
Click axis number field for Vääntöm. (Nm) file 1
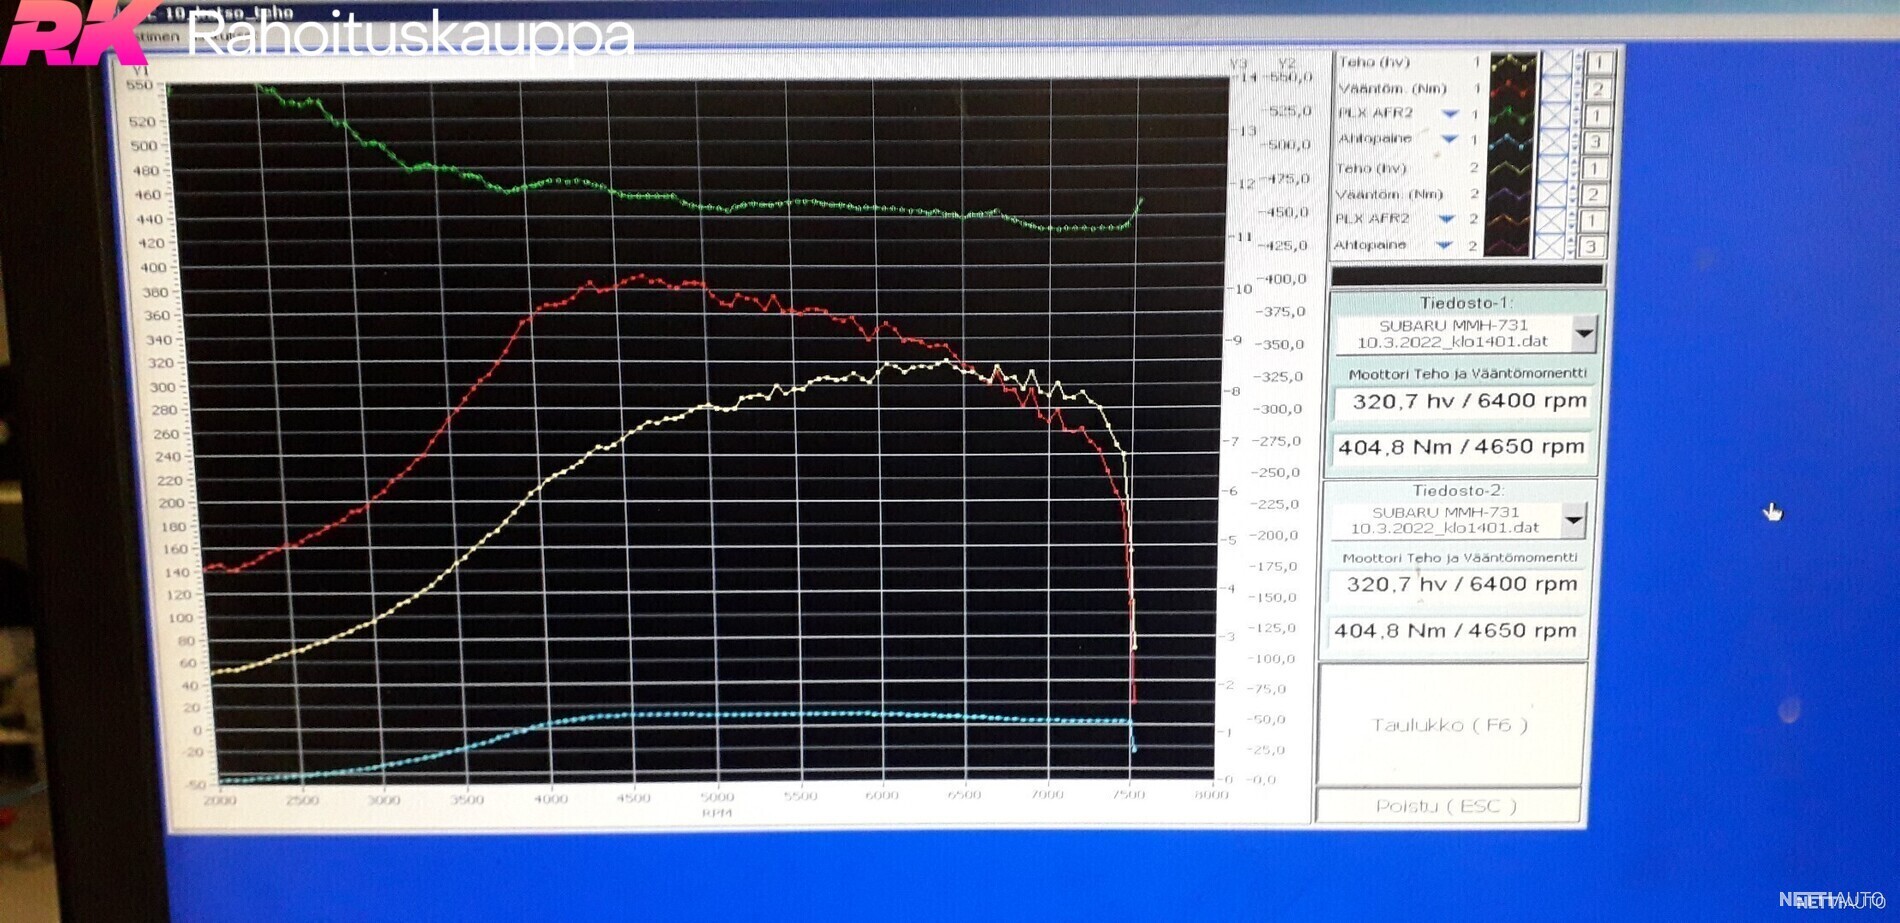point(1599,90)
